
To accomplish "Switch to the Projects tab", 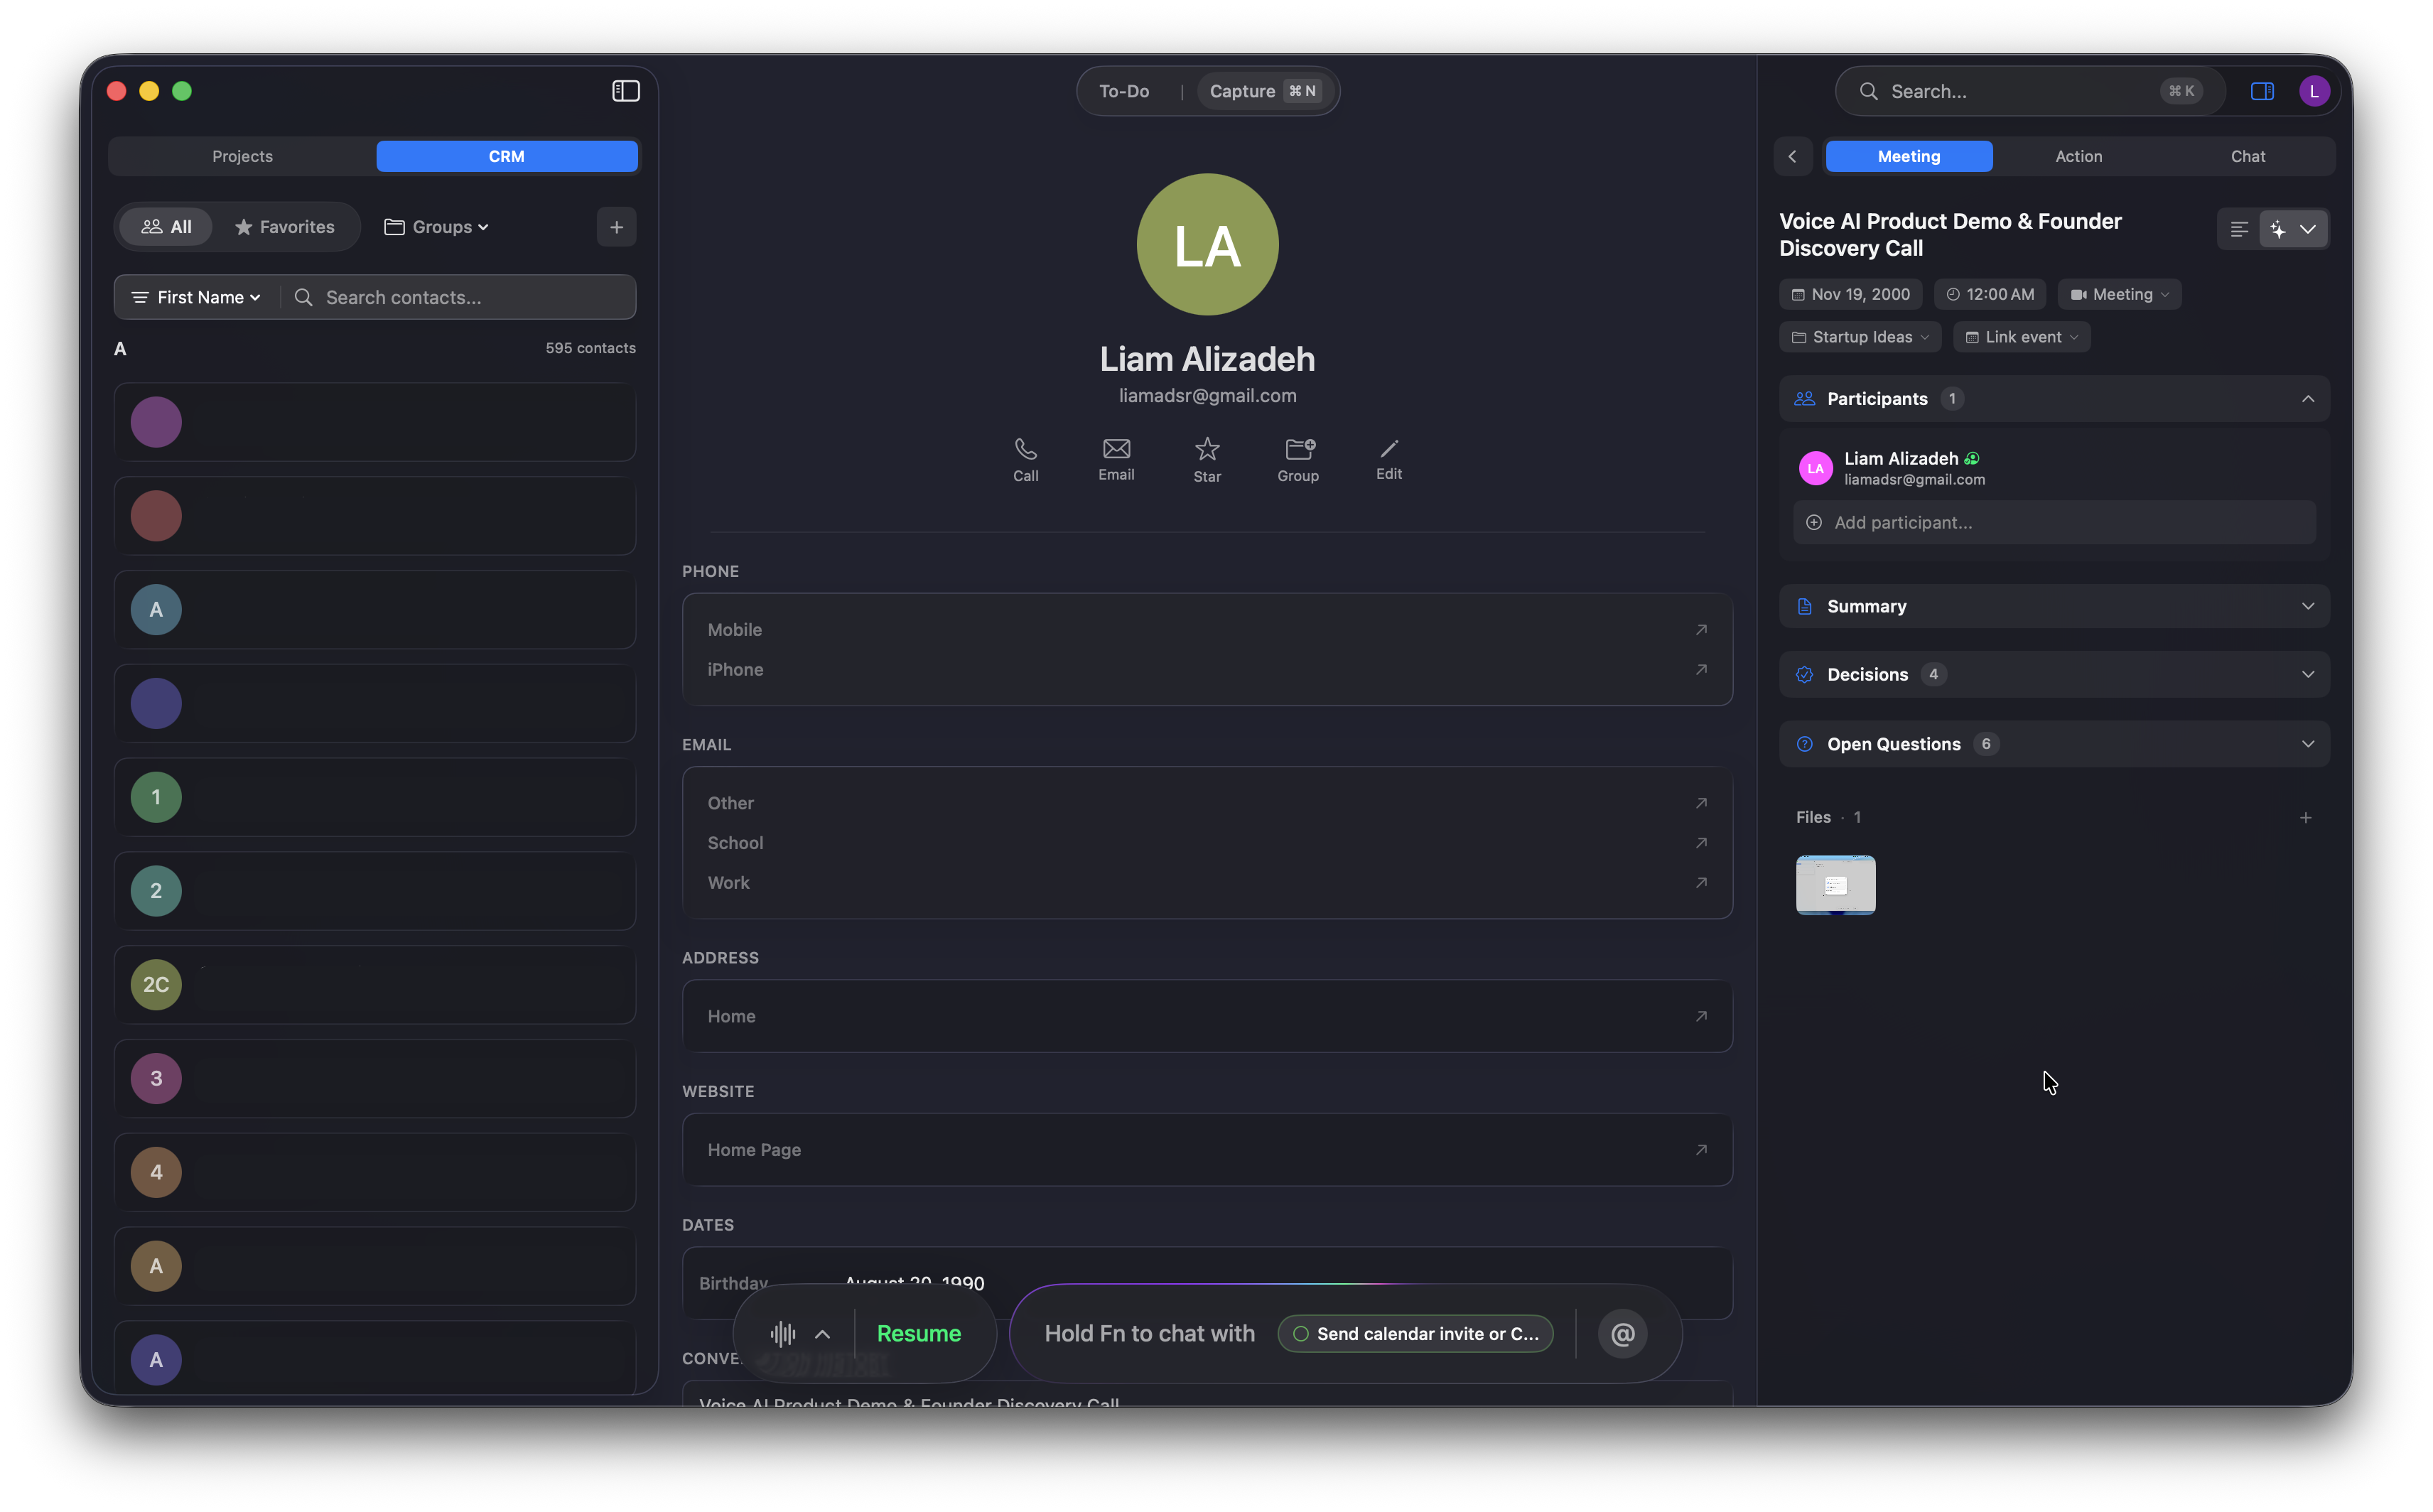I will tap(242, 156).
